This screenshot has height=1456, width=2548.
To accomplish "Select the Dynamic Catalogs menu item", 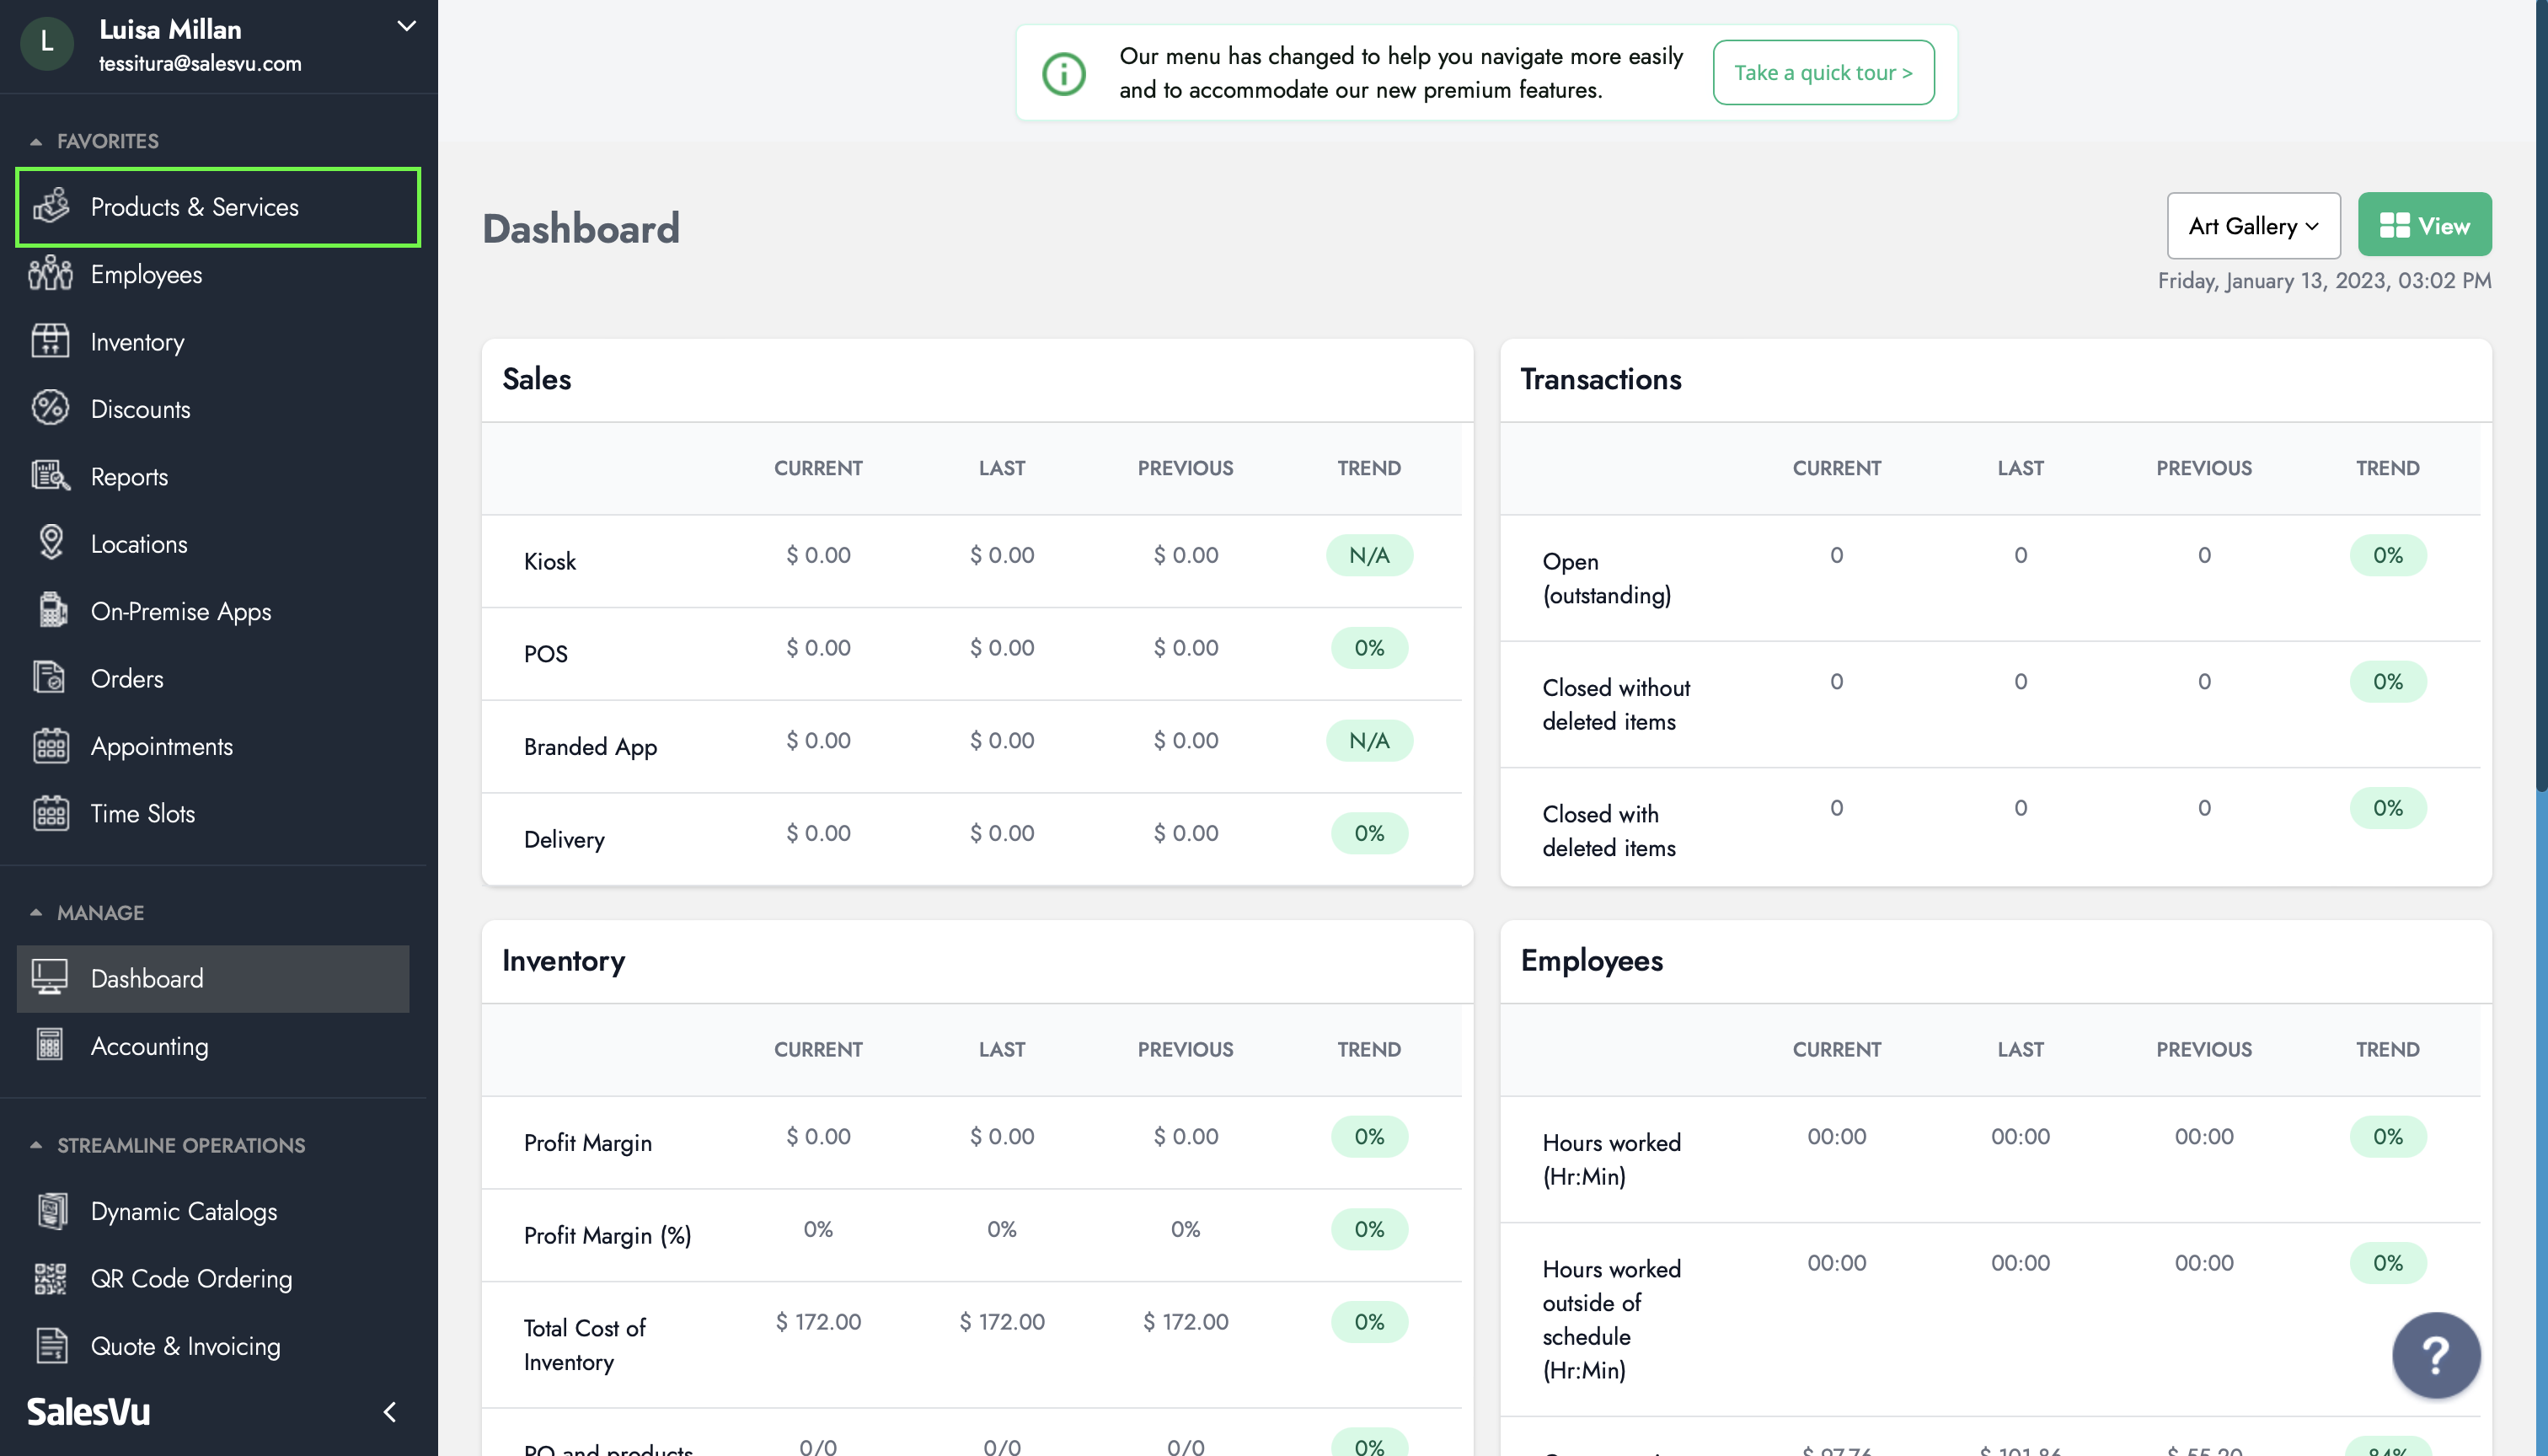I will pos(184,1211).
